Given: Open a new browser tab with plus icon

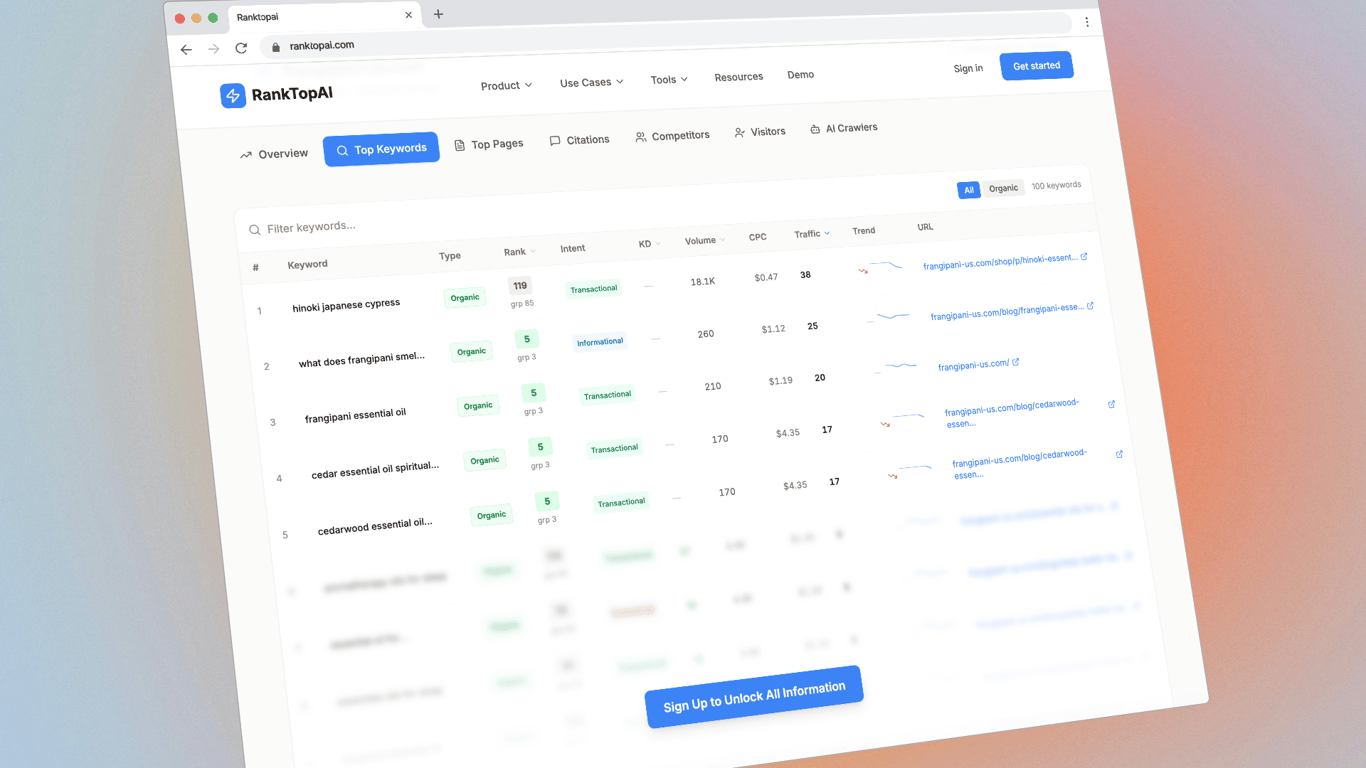Looking at the screenshot, I should point(438,14).
